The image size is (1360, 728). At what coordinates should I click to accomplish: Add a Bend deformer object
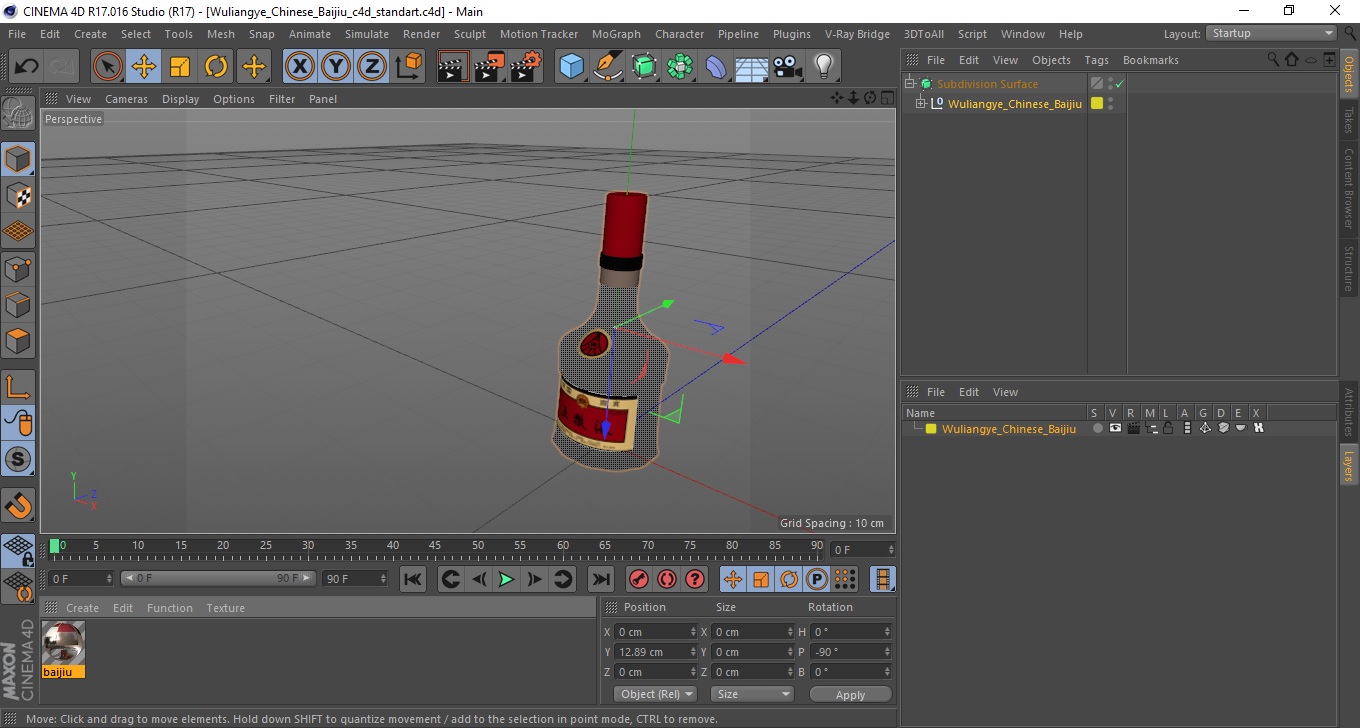716,67
